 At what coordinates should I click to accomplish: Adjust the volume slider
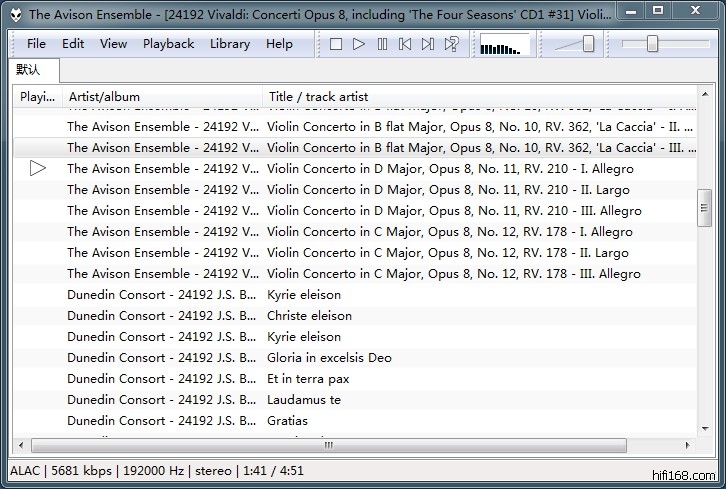pyautogui.click(x=576, y=44)
